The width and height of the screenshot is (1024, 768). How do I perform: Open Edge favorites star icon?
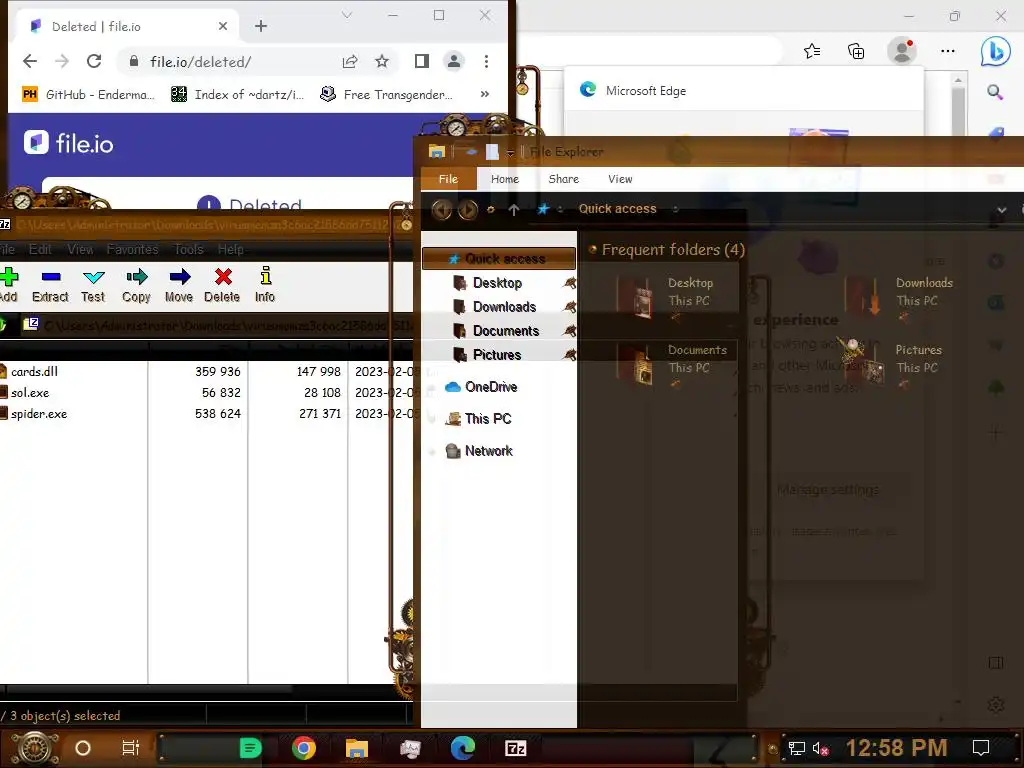pos(812,51)
